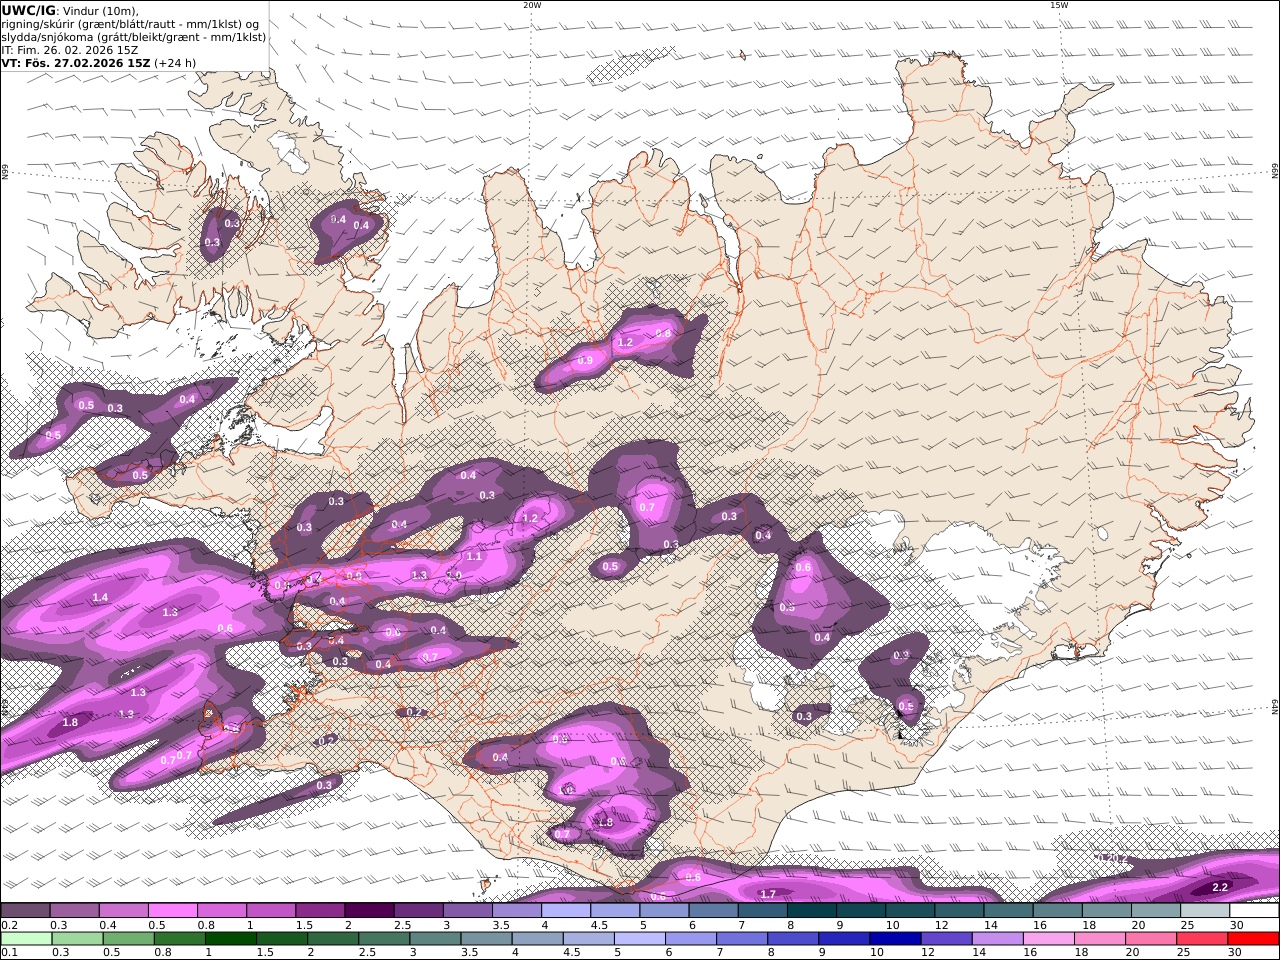The height and width of the screenshot is (960, 1280).
Task: Click the 1.8 value over the sea off southwest coast
Action: coord(70,722)
